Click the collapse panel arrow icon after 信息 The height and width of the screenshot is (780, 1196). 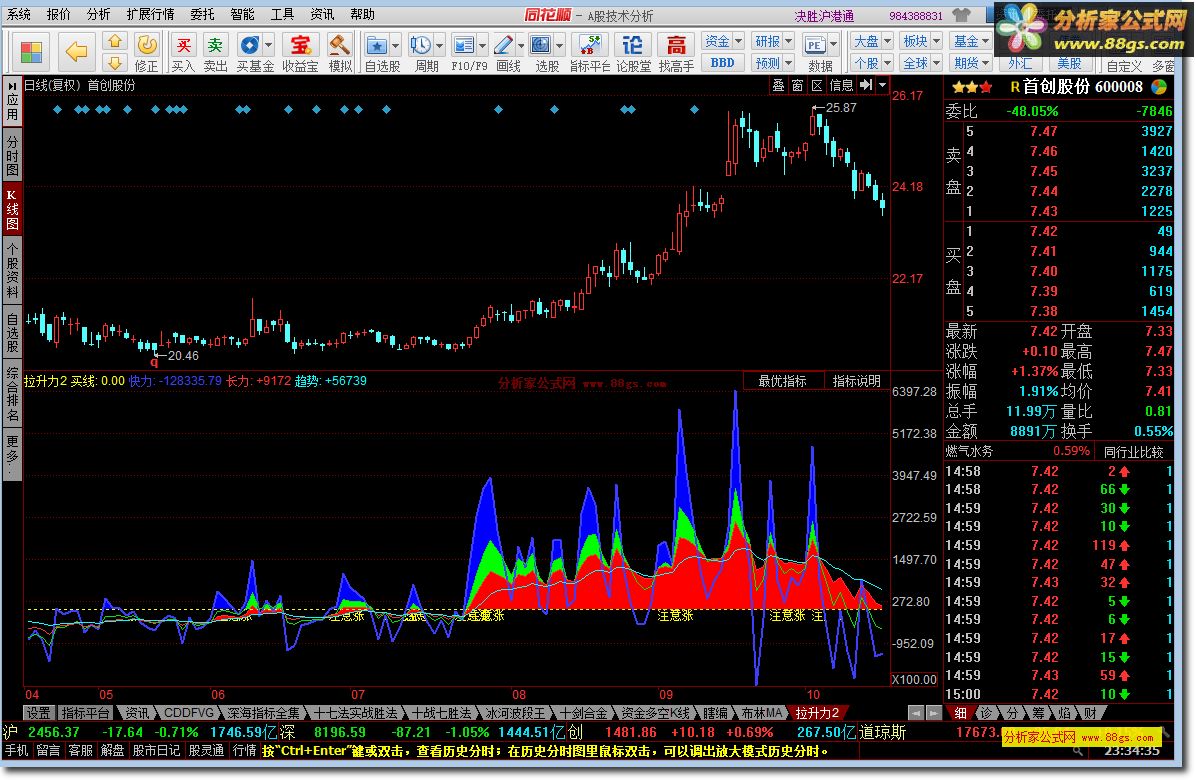click(x=866, y=85)
